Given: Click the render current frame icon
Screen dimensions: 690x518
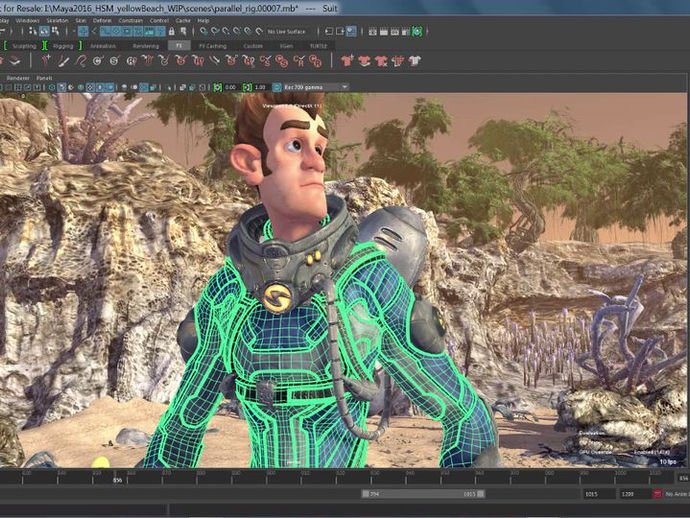Looking at the screenshot, I should pos(384,31).
